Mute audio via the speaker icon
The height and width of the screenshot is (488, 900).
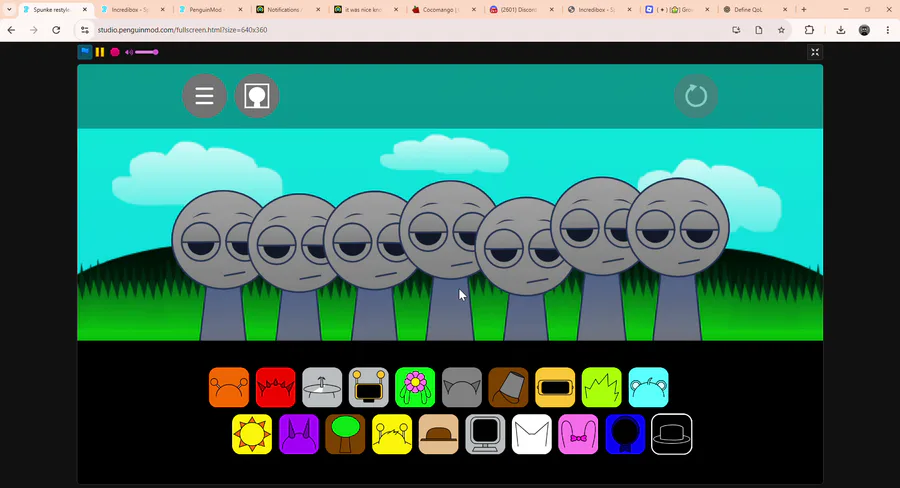[x=129, y=52]
